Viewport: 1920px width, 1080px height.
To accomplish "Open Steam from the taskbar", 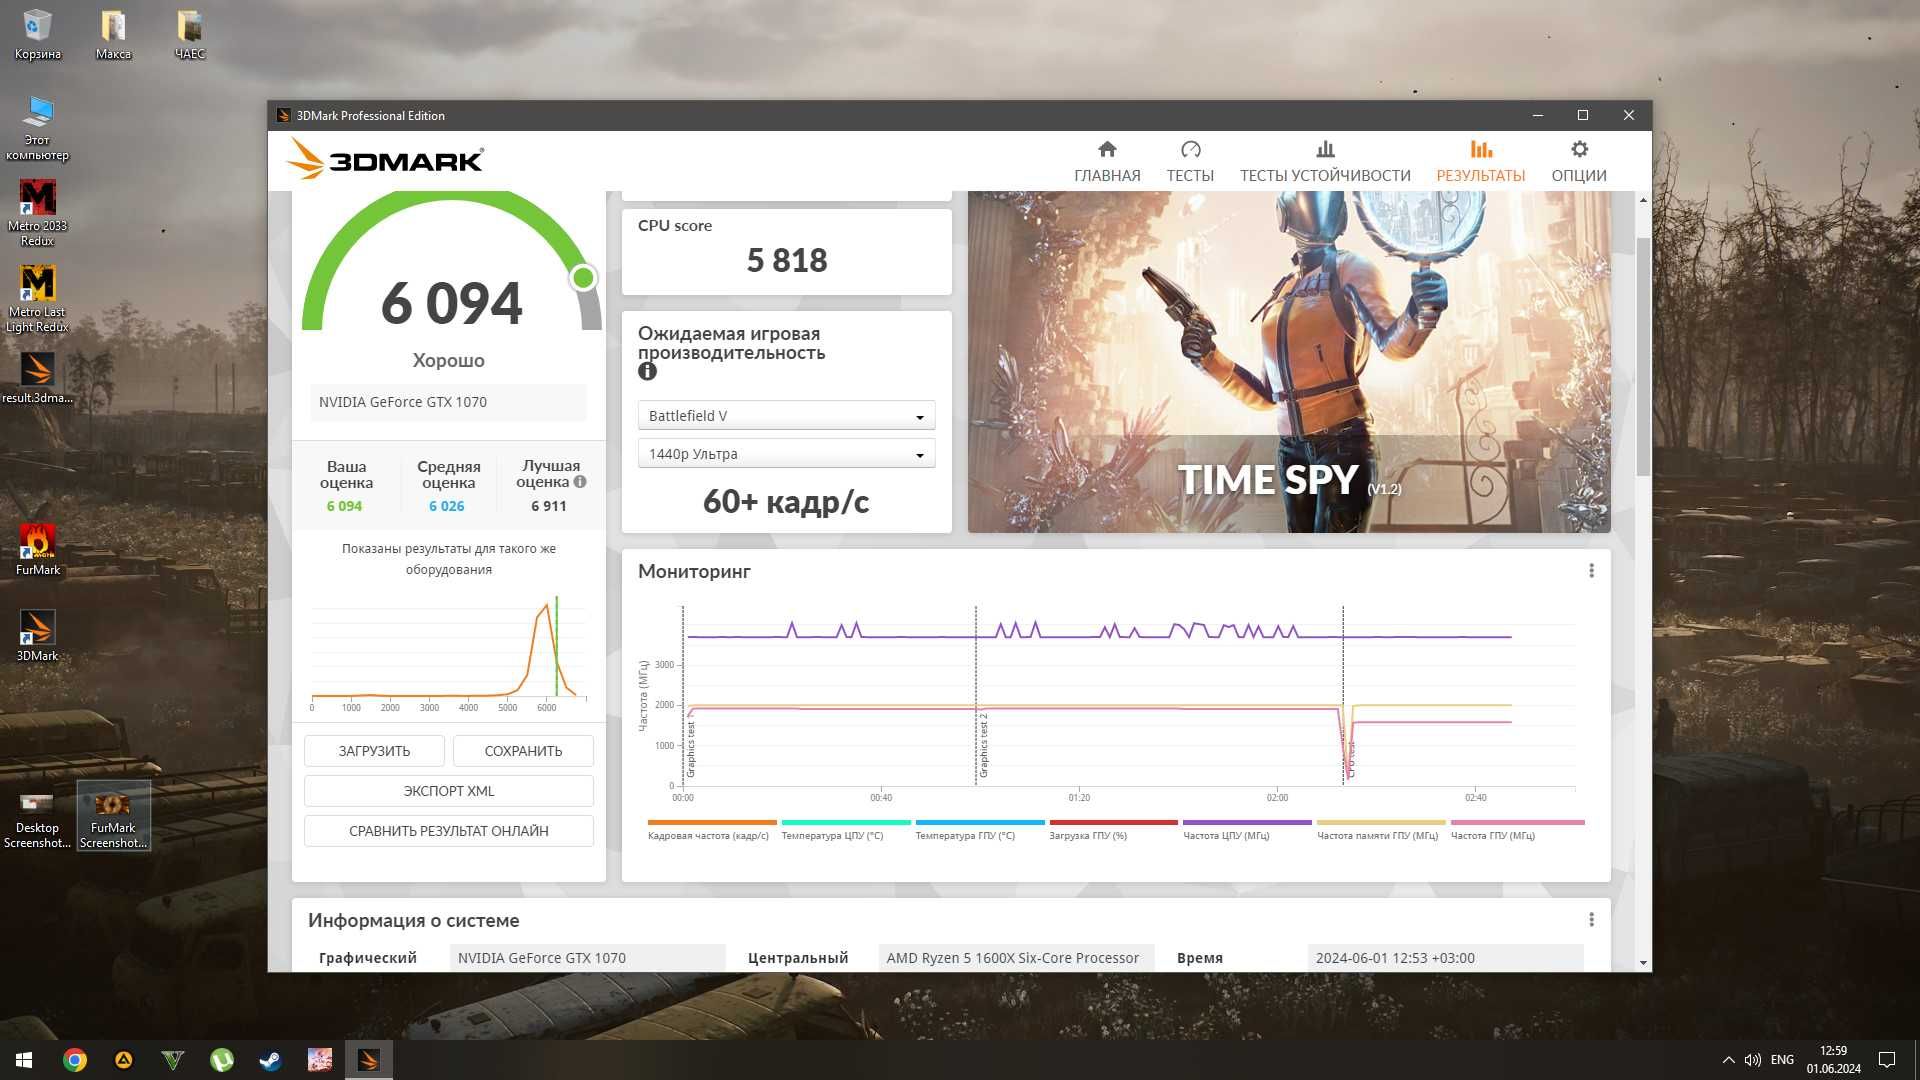I will pyautogui.click(x=271, y=1060).
